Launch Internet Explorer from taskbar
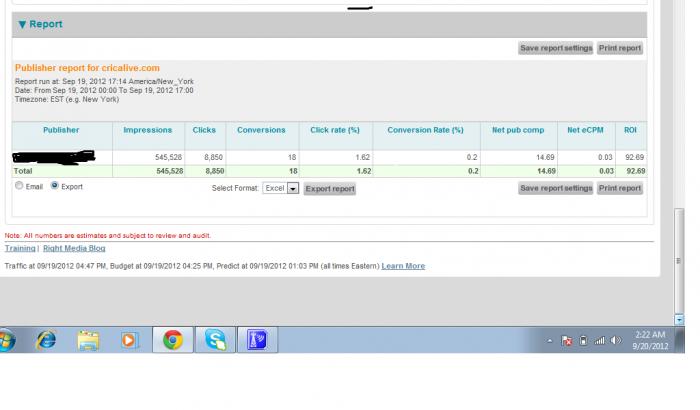 46,340
